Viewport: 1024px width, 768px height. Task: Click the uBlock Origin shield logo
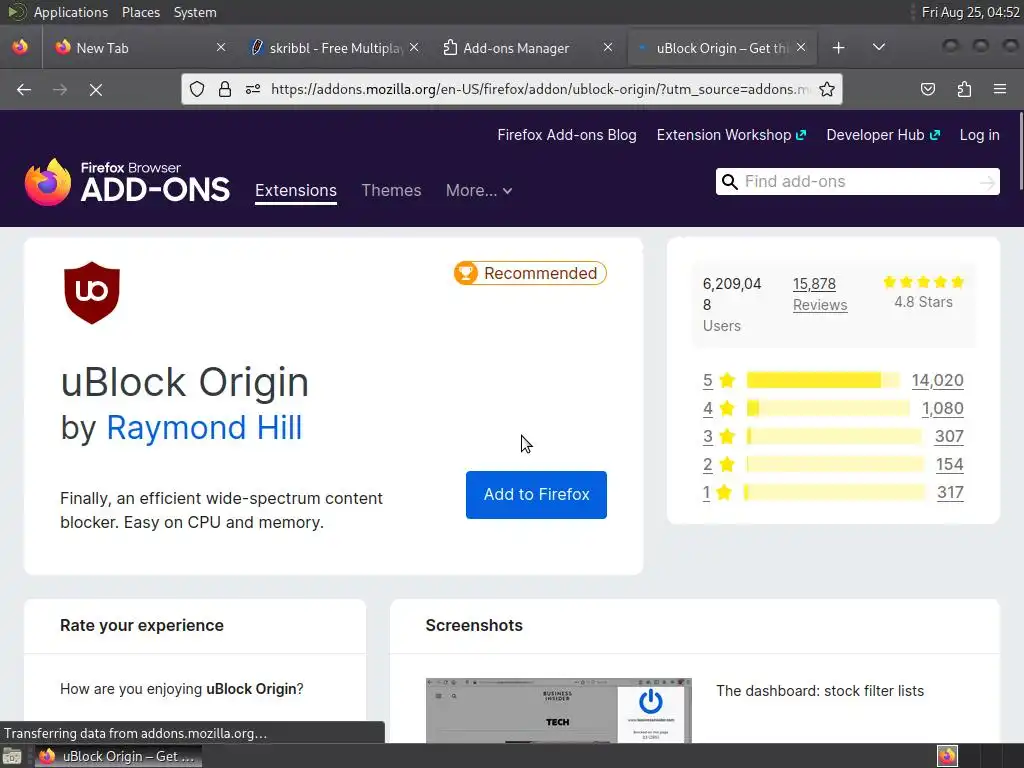pos(92,293)
